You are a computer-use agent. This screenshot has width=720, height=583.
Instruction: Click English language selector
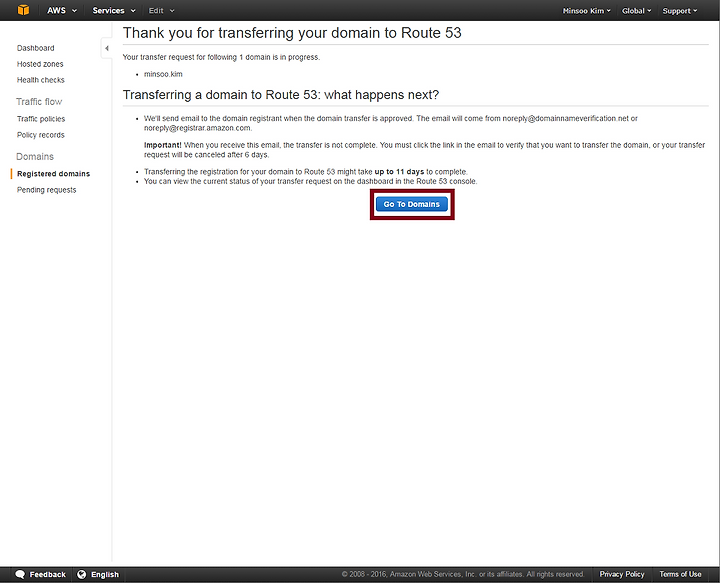[x=105, y=574]
